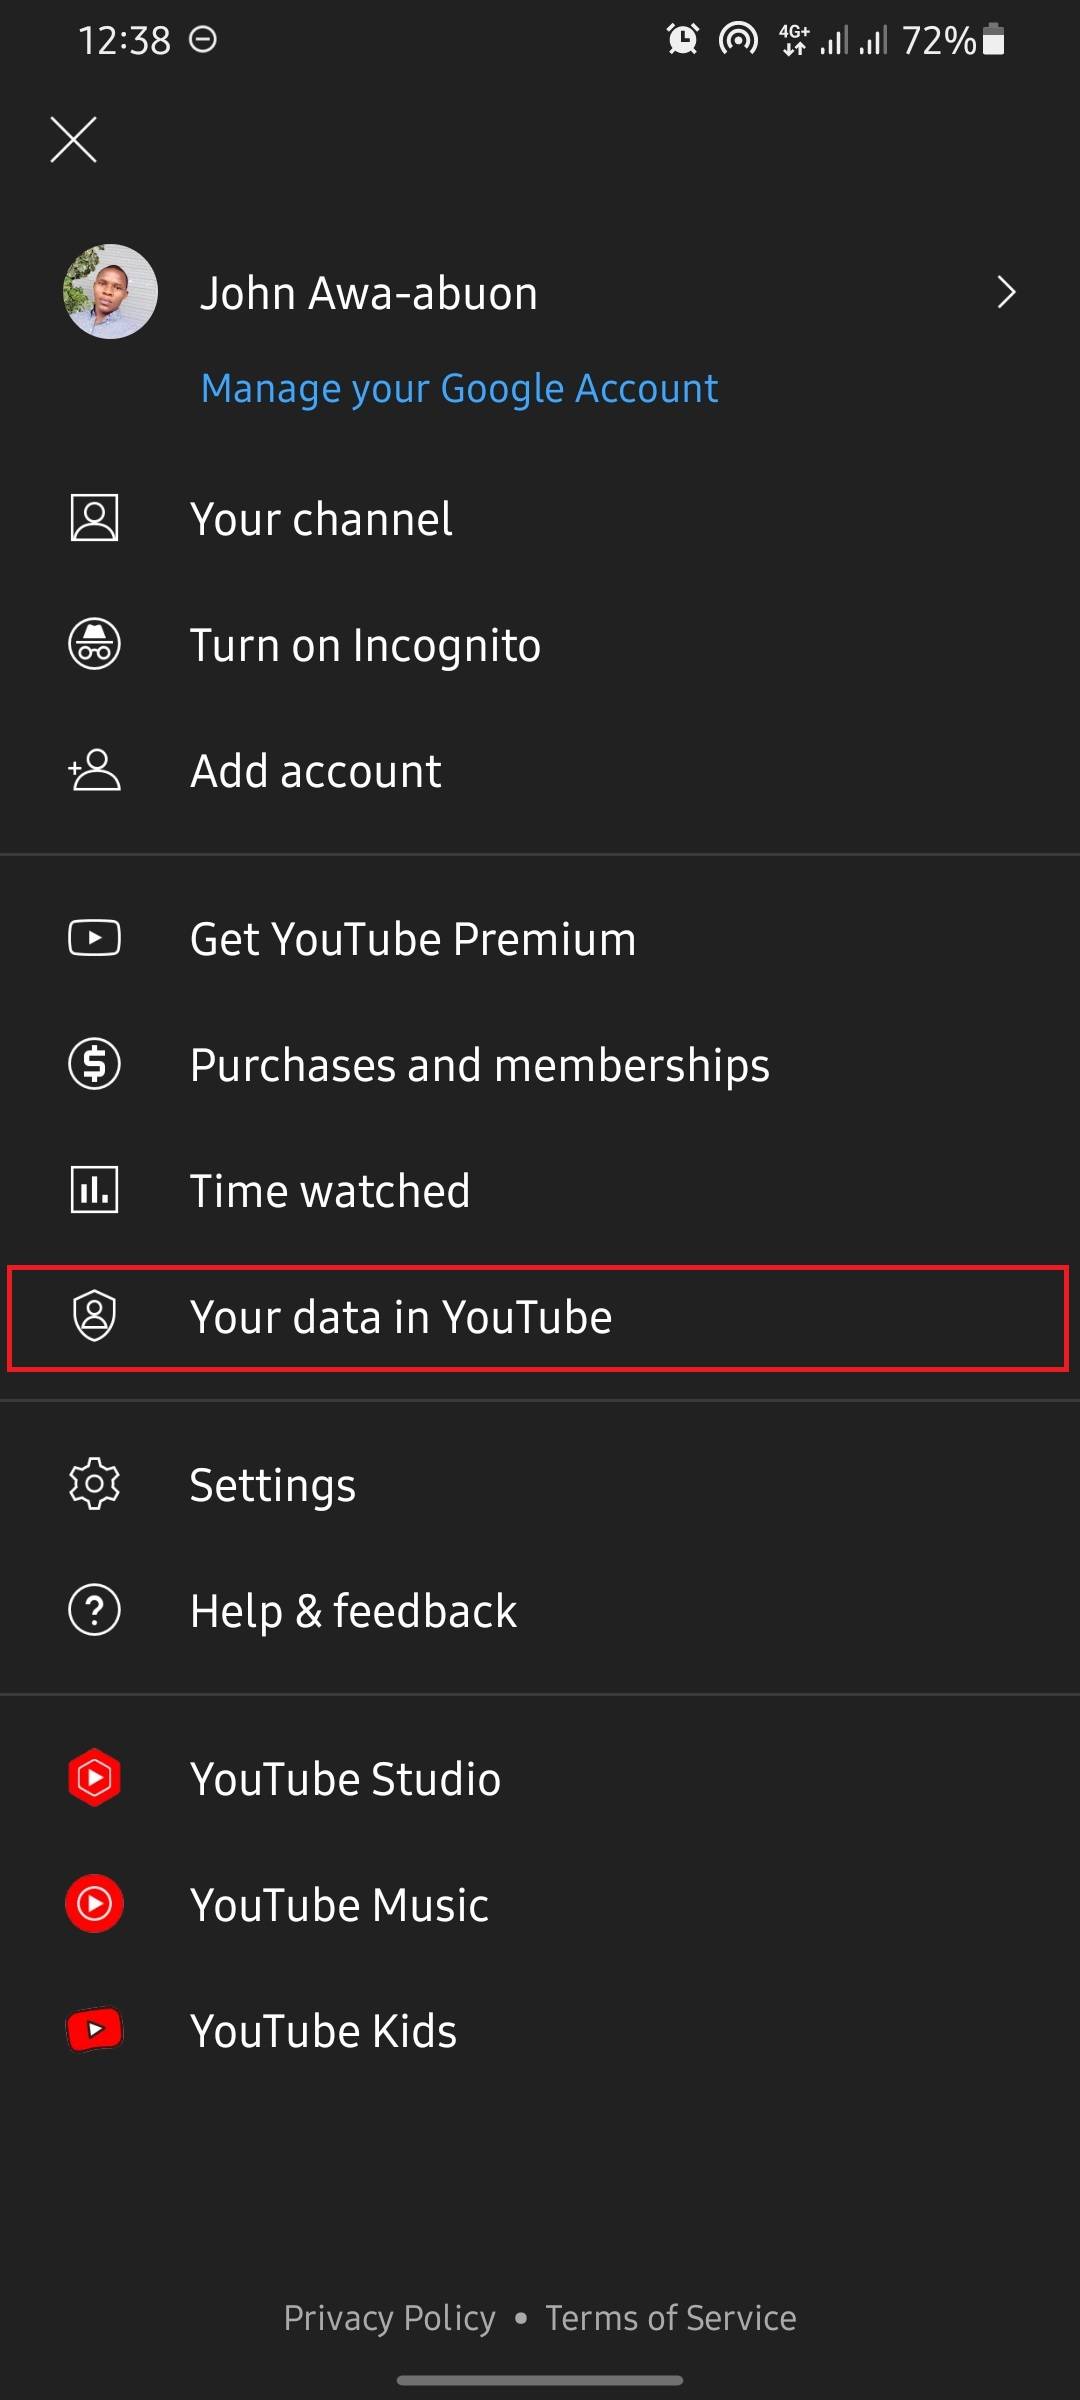Tap the Purchases and memberships dollar icon
Viewport: 1080px width, 2400px height.
pyautogui.click(x=95, y=1063)
